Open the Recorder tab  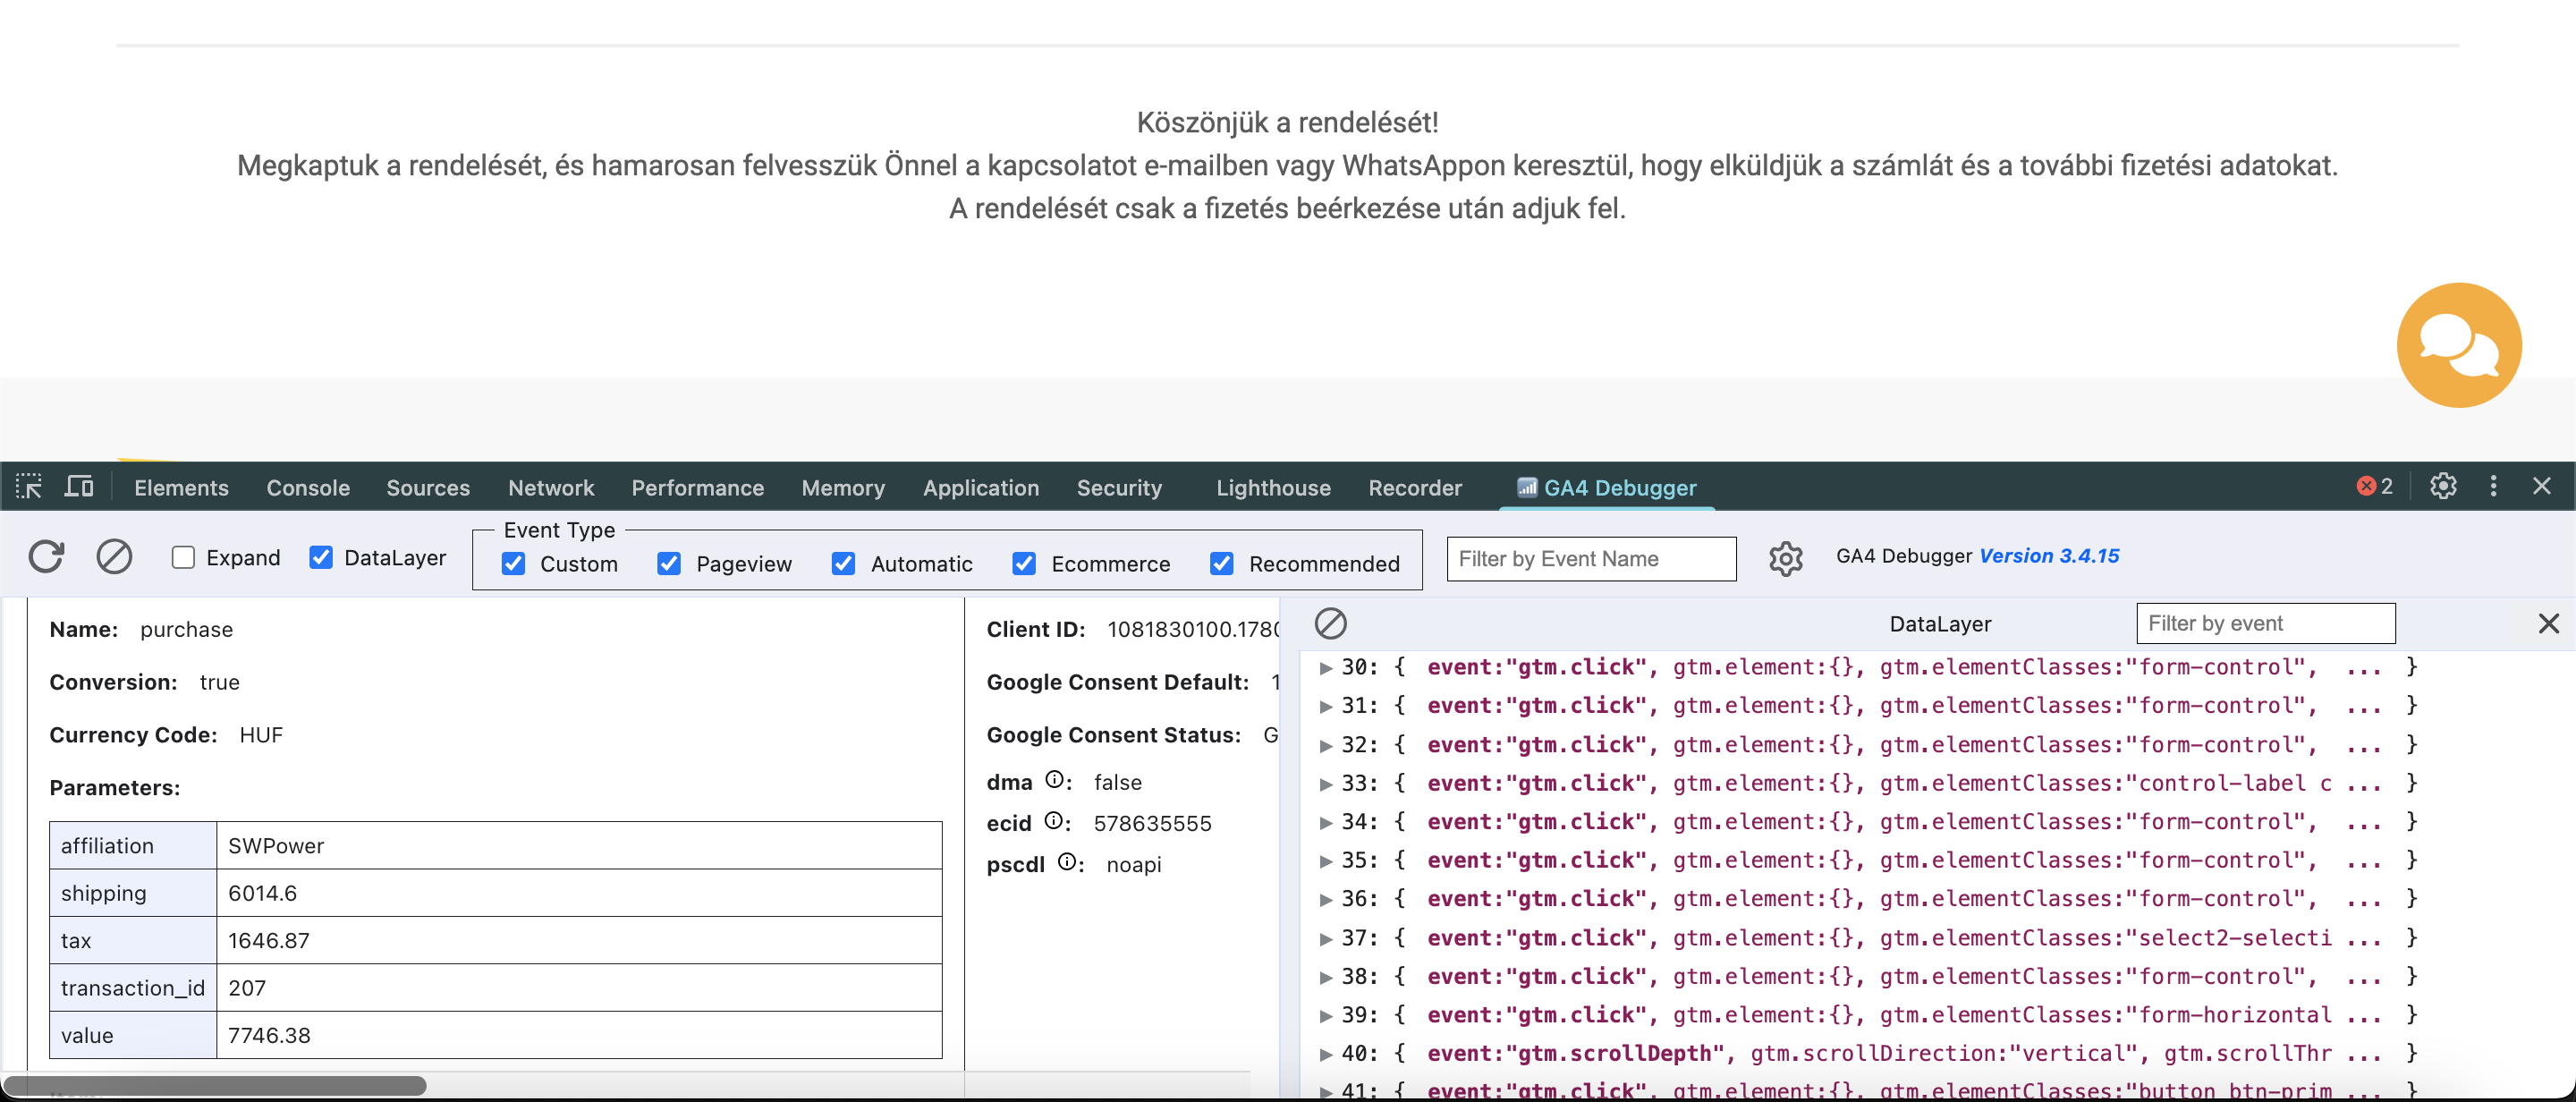click(1415, 488)
